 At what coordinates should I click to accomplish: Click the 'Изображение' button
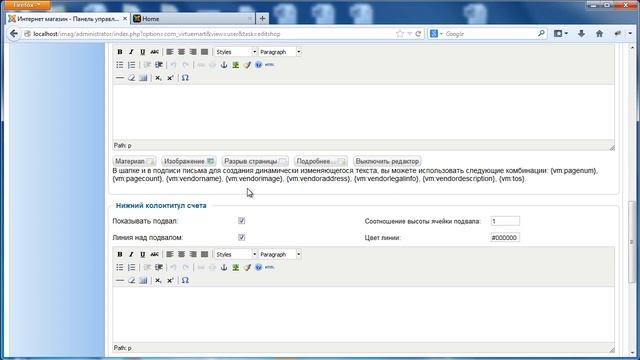pos(189,161)
